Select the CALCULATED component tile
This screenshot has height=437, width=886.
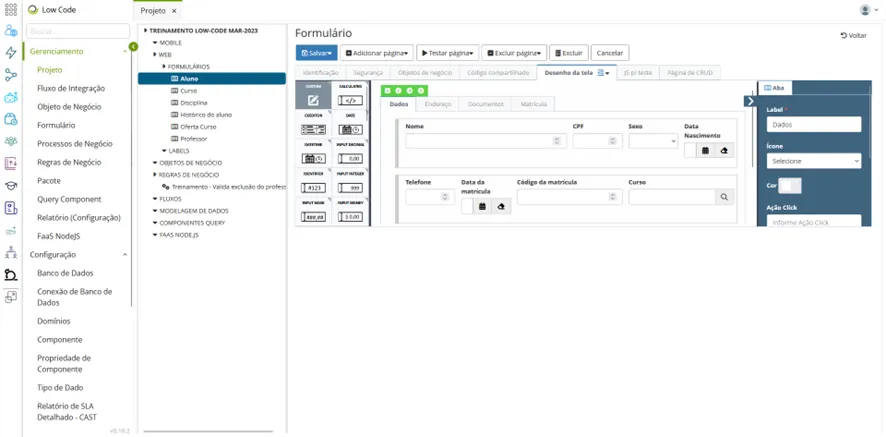point(350,96)
